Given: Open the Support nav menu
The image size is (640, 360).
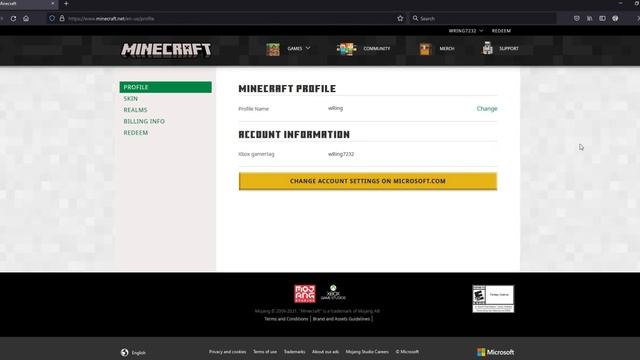Looking at the screenshot, I should tap(509, 49).
